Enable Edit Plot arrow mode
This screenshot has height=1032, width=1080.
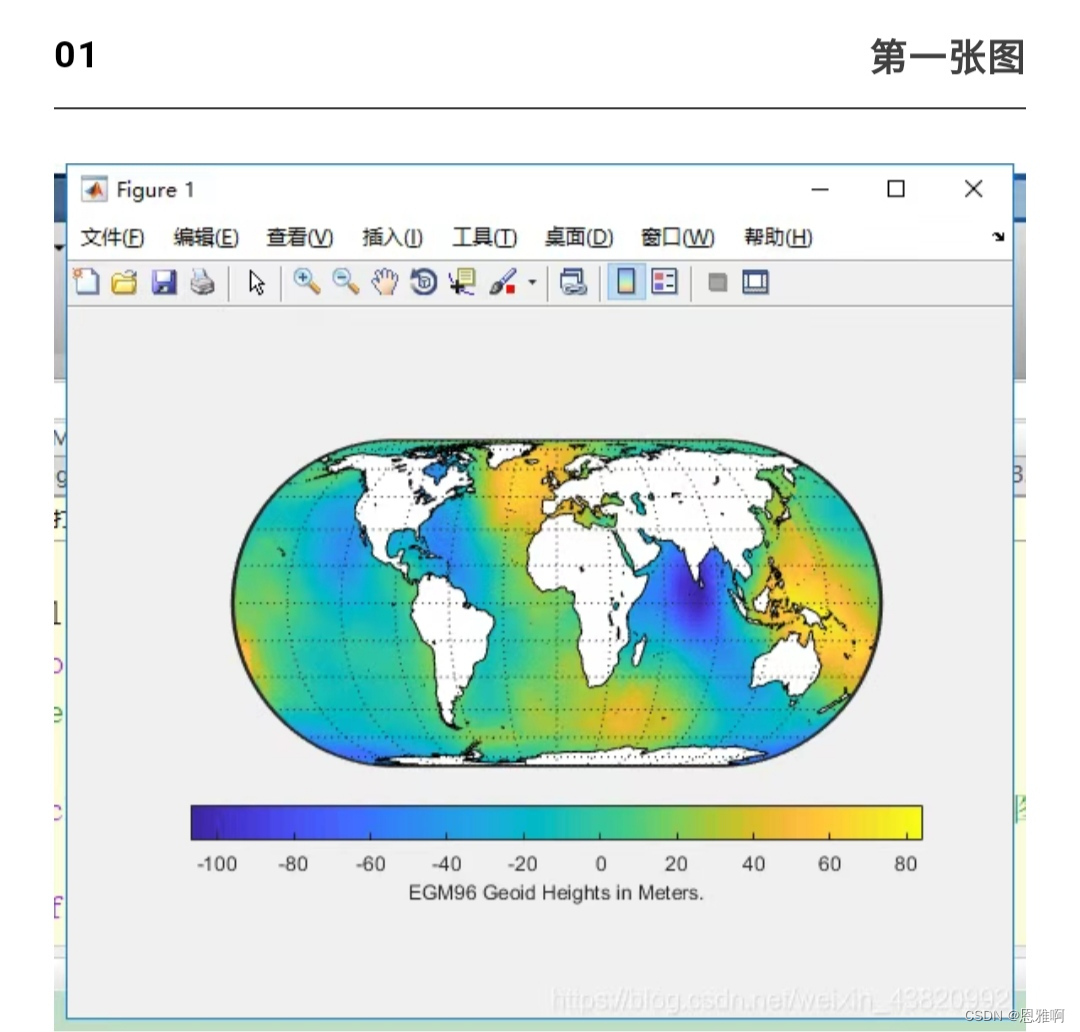click(x=256, y=282)
